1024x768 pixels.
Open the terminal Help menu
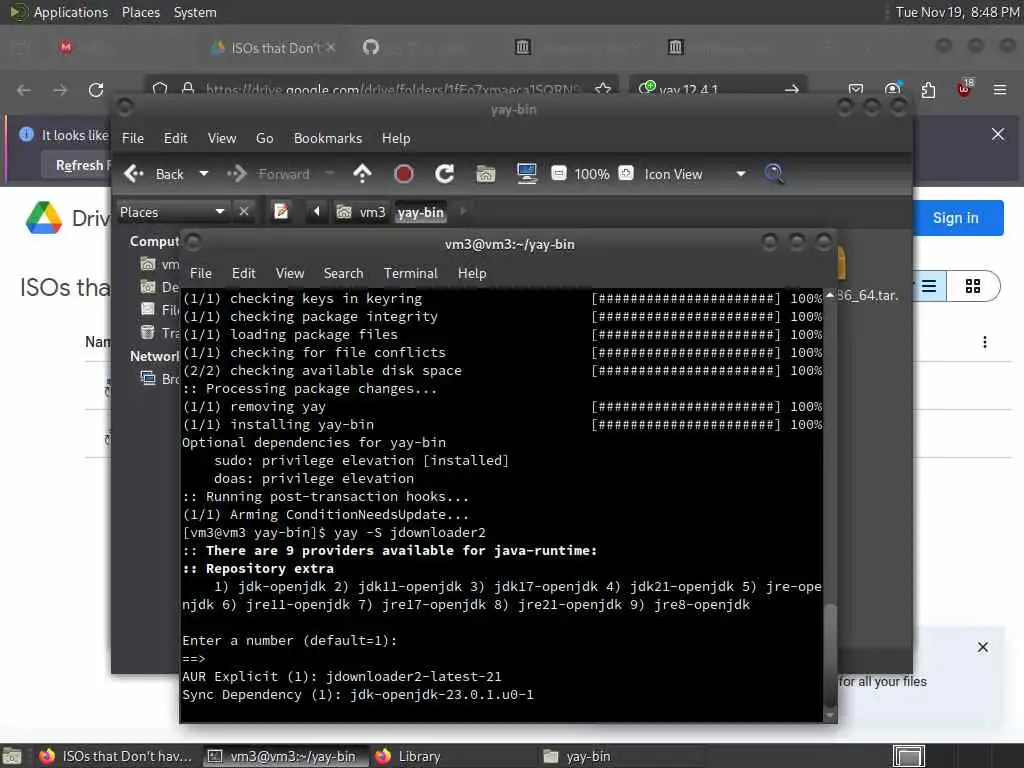472,273
